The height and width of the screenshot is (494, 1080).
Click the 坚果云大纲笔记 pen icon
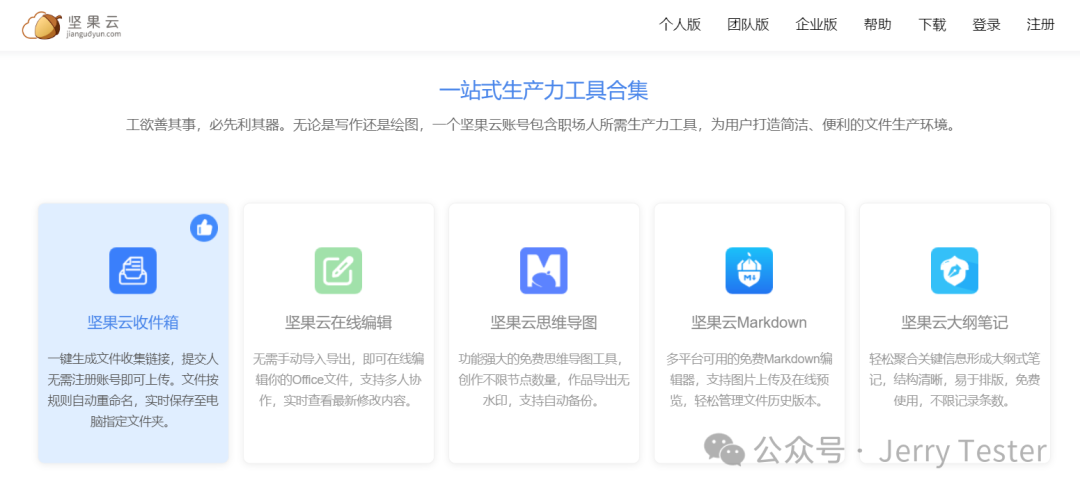955,271
